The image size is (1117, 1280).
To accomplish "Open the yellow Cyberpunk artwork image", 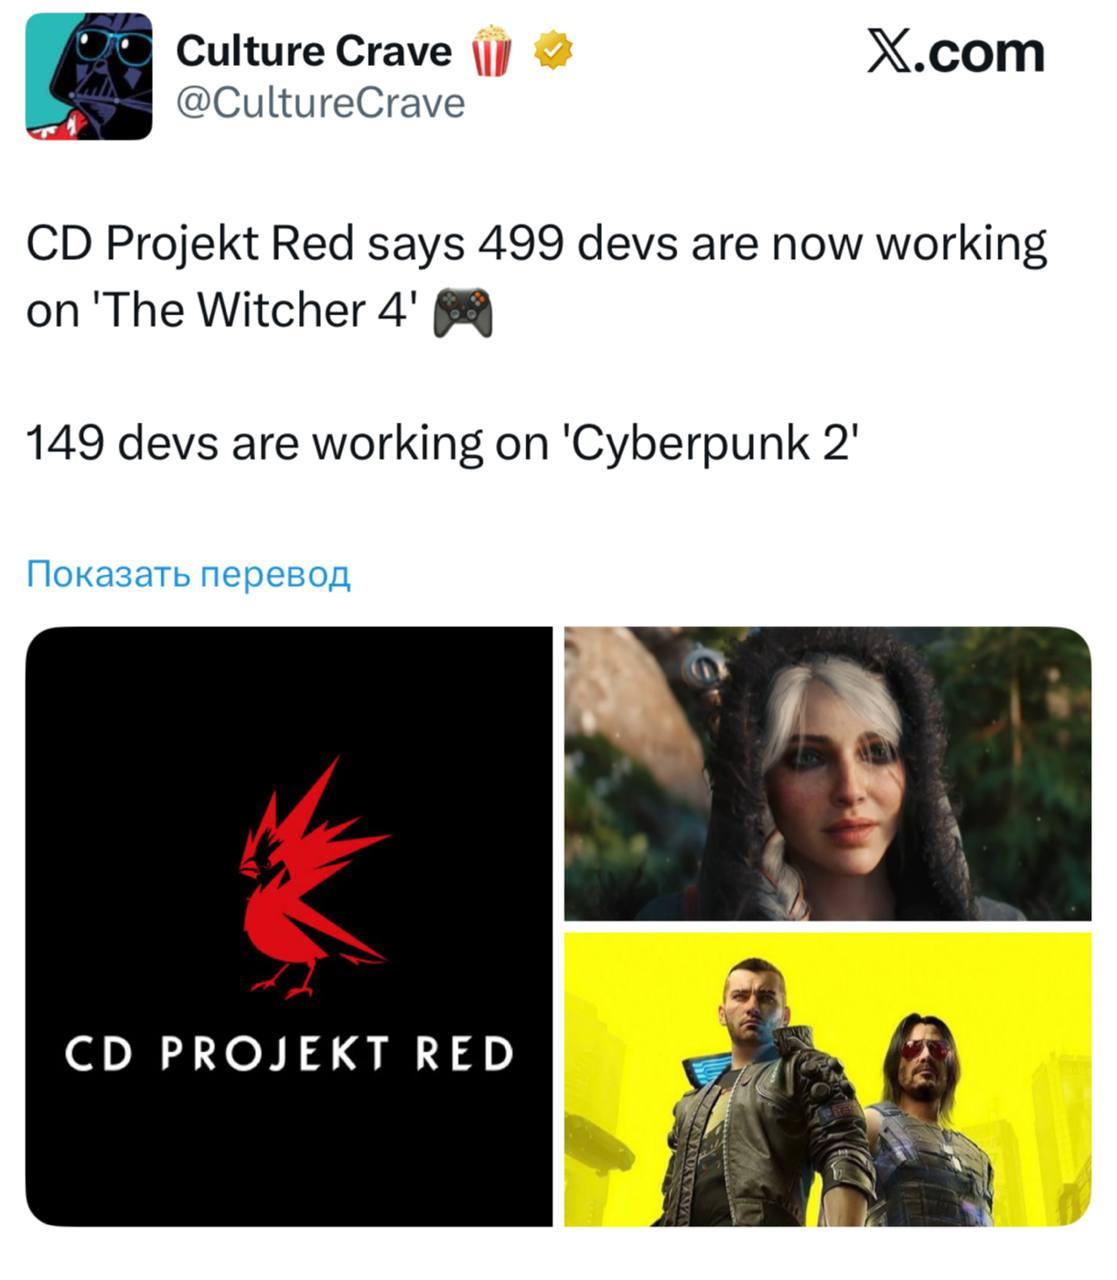I will pyautogui.click(x=828, y=1079).
